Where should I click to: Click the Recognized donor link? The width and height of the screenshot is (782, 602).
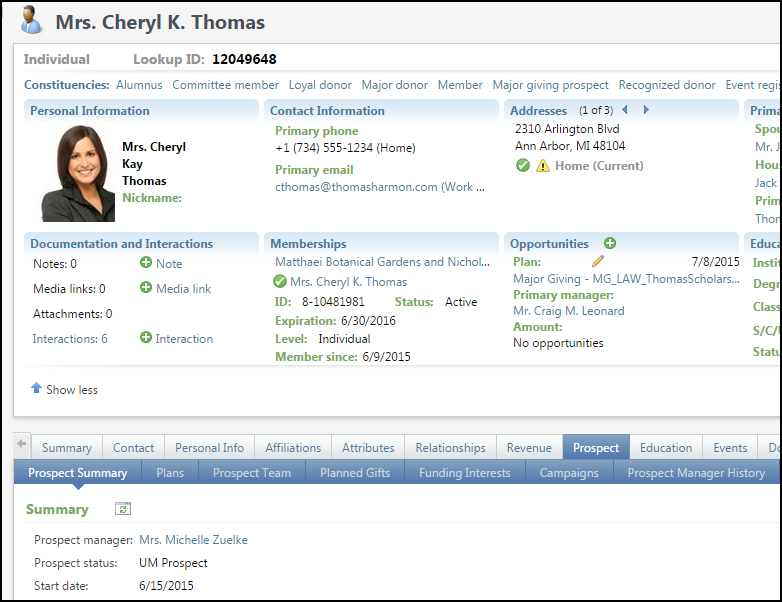[667, 85]
